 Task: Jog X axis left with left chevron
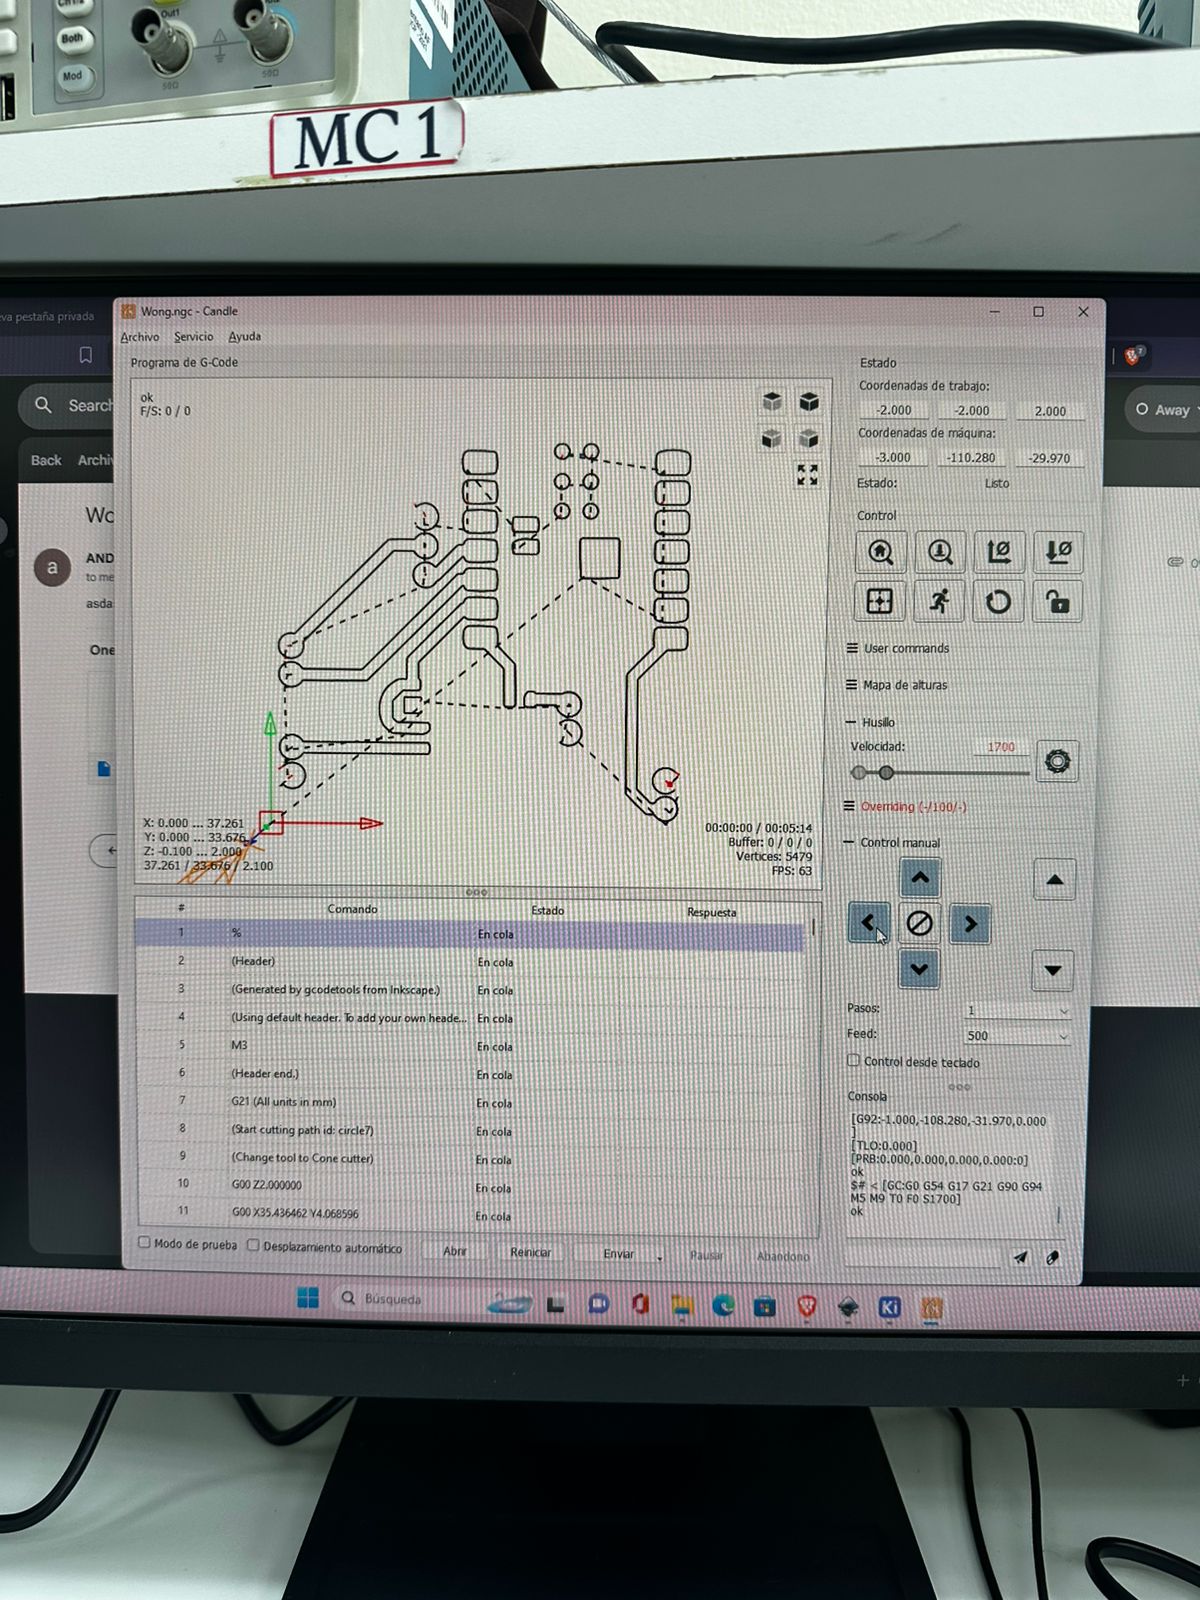tap(869, 923)
